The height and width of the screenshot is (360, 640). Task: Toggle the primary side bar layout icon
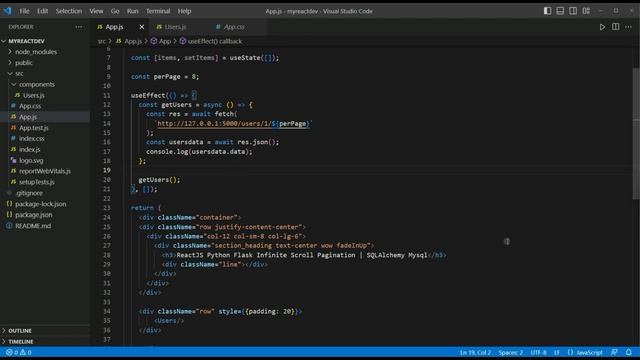(x=547, y=11)
